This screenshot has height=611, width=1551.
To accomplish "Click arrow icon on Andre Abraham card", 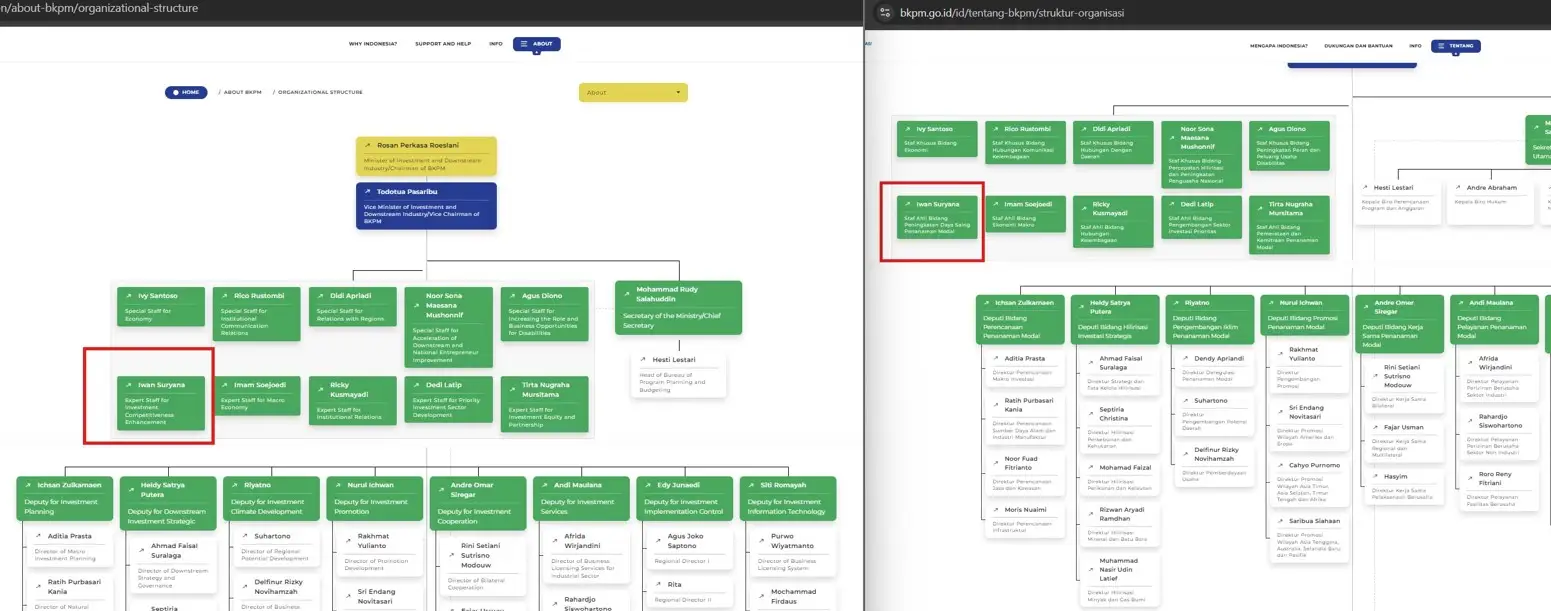I will click(x=1456, y=188).
